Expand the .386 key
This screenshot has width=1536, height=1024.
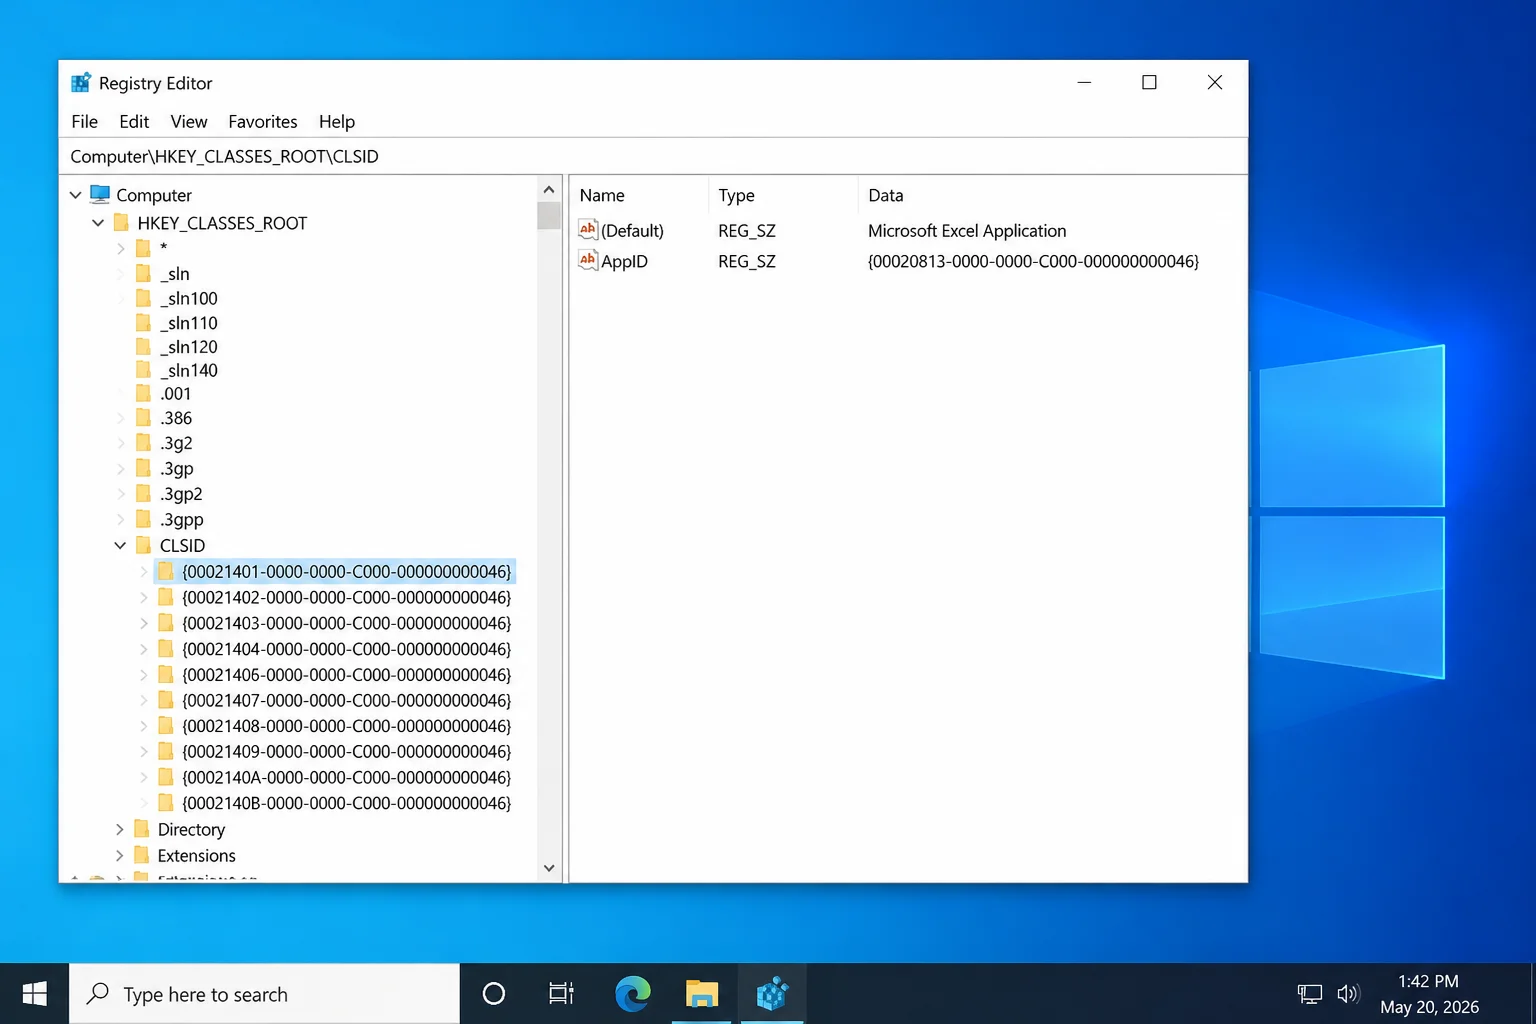[121, 418]
